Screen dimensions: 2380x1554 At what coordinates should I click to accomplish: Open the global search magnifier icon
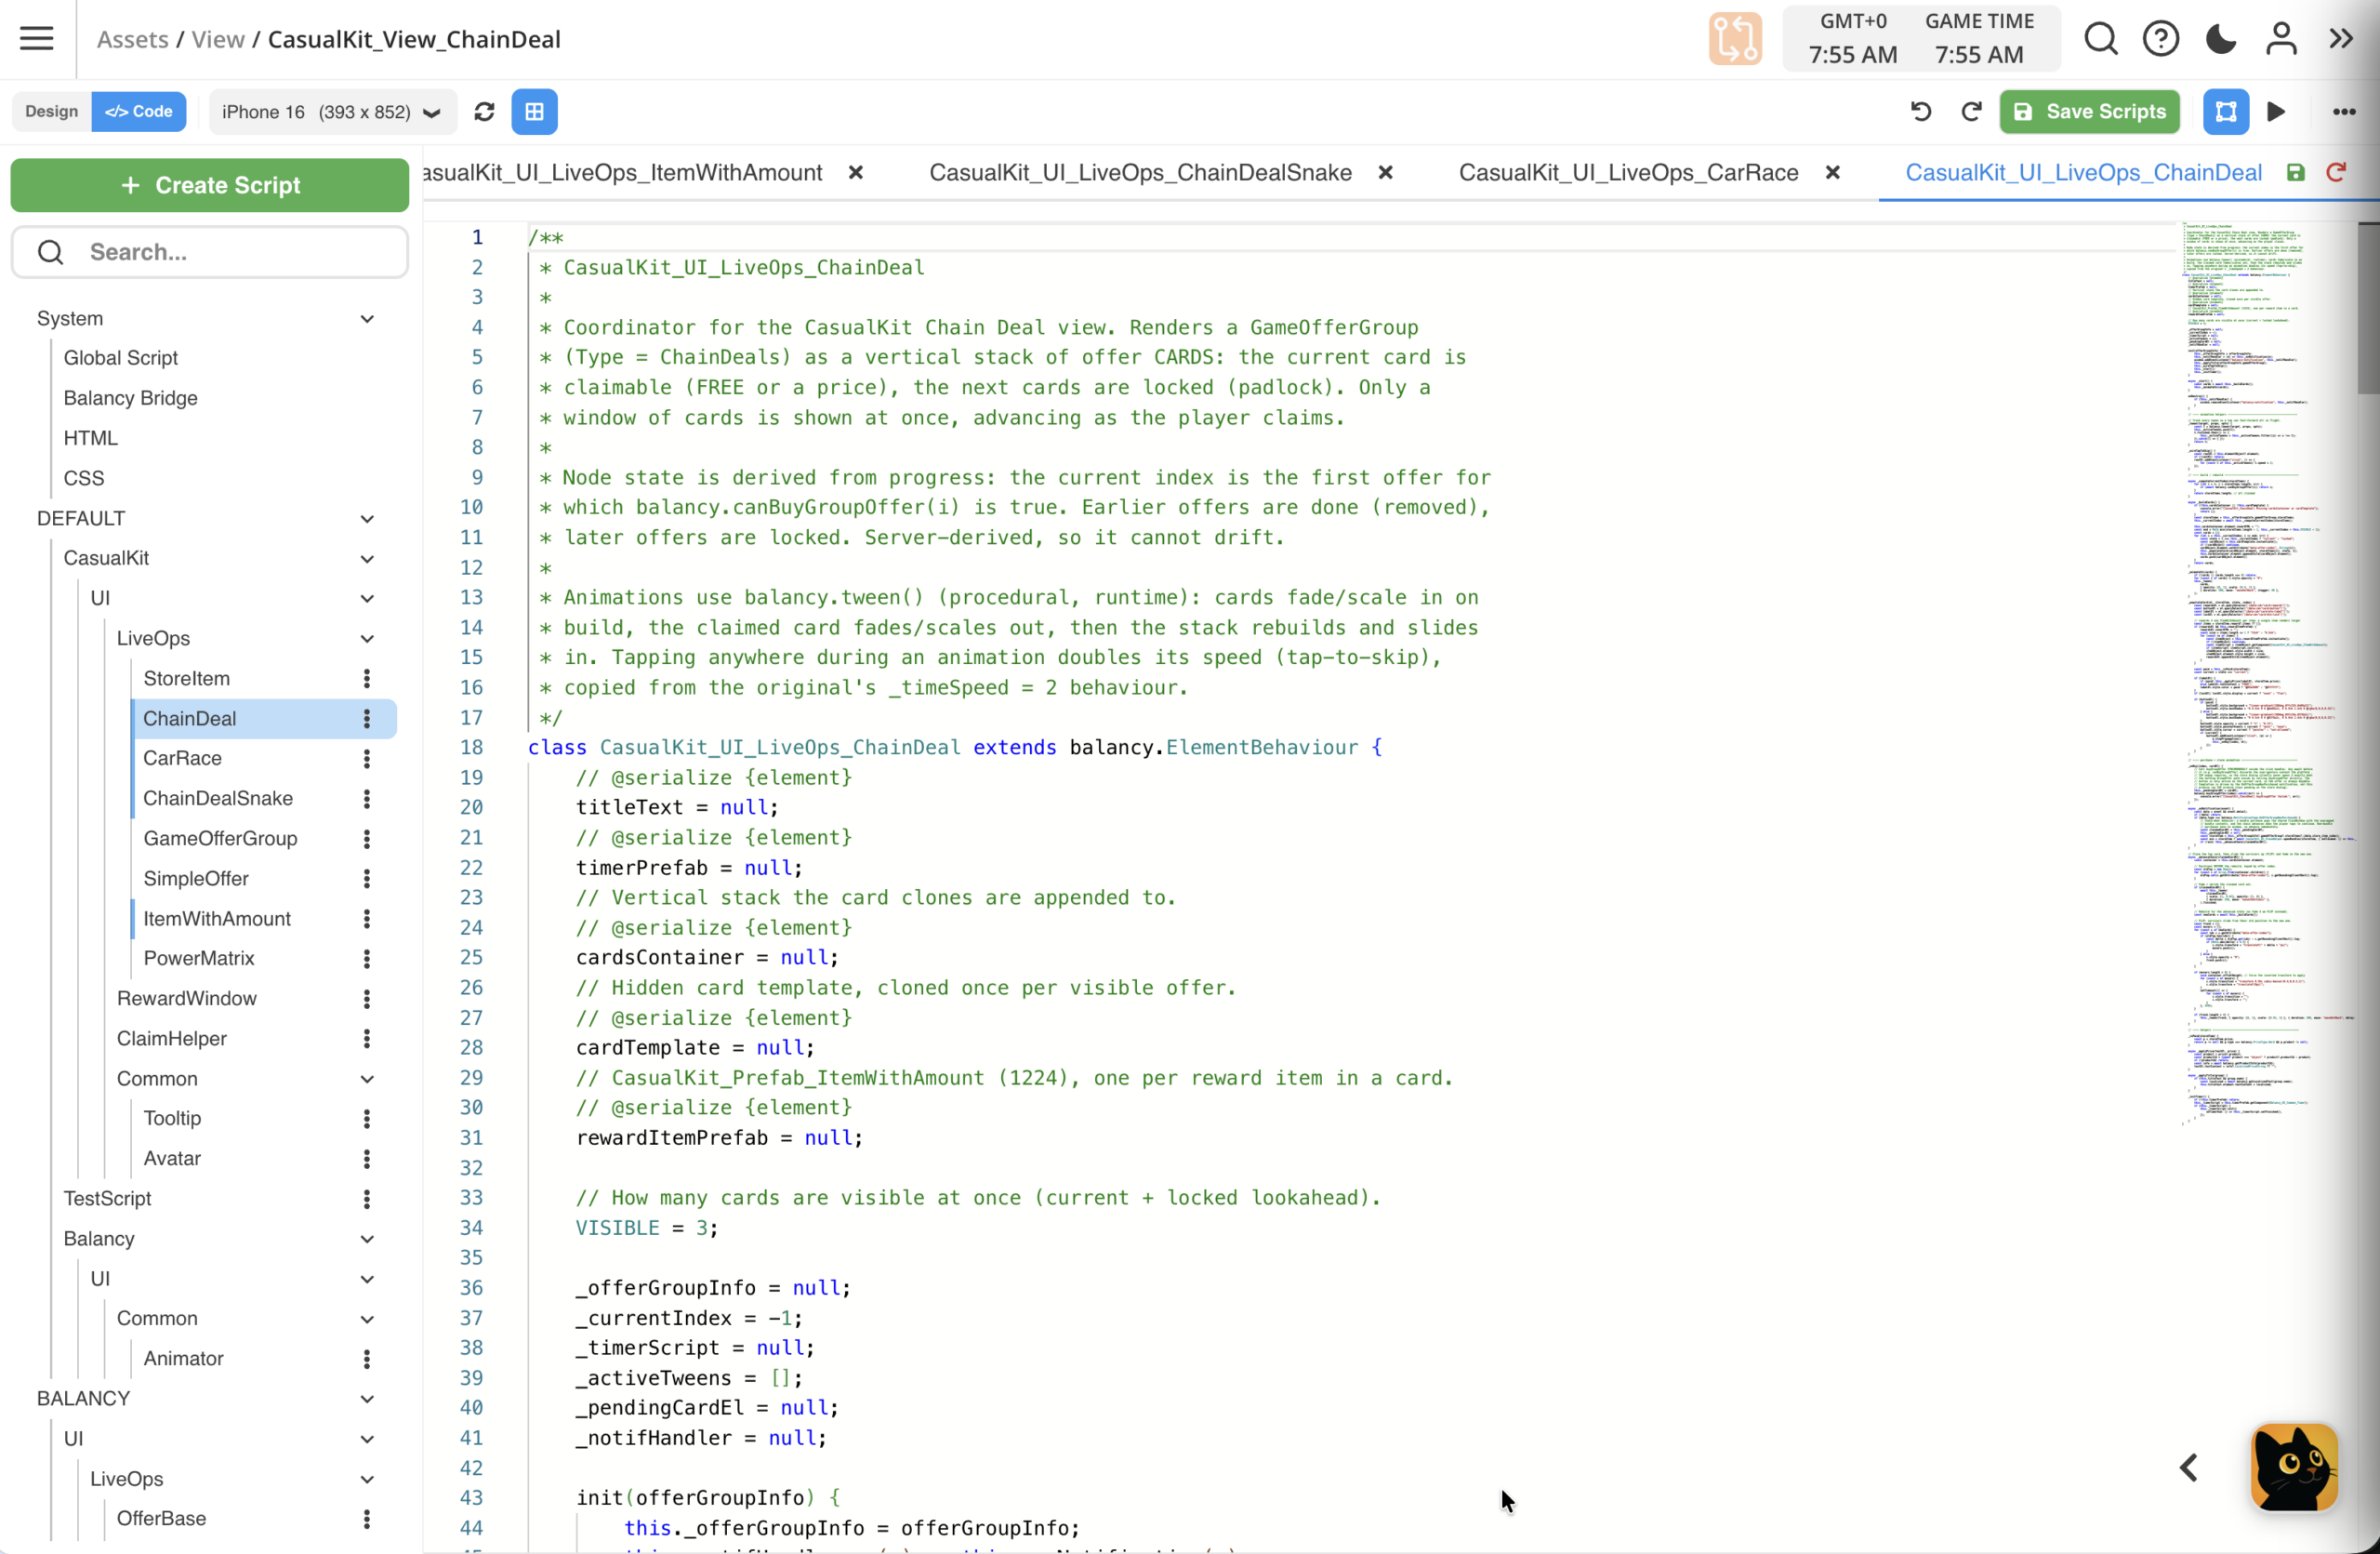(2101, 39)
